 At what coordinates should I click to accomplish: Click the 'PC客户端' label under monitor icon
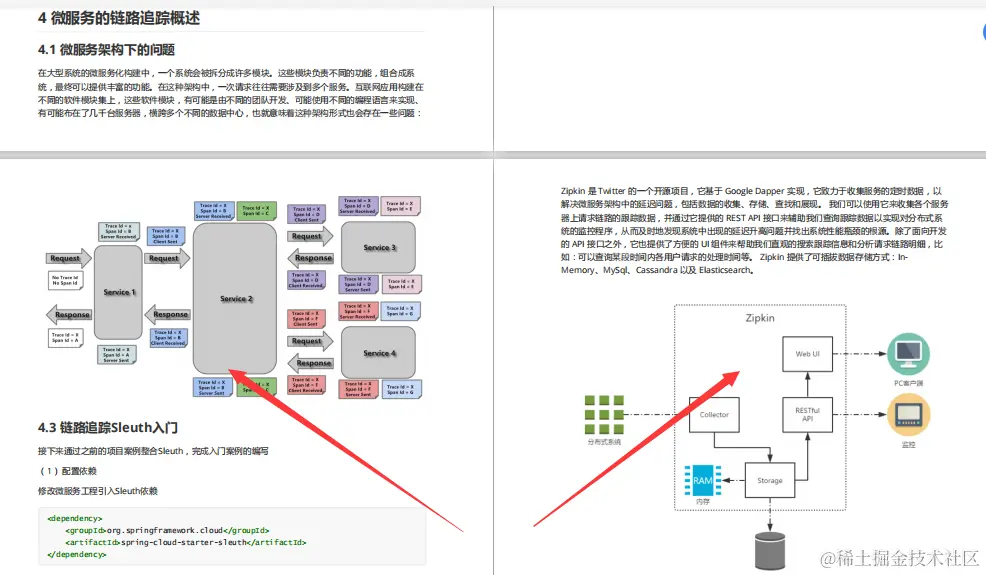[908, 382]
